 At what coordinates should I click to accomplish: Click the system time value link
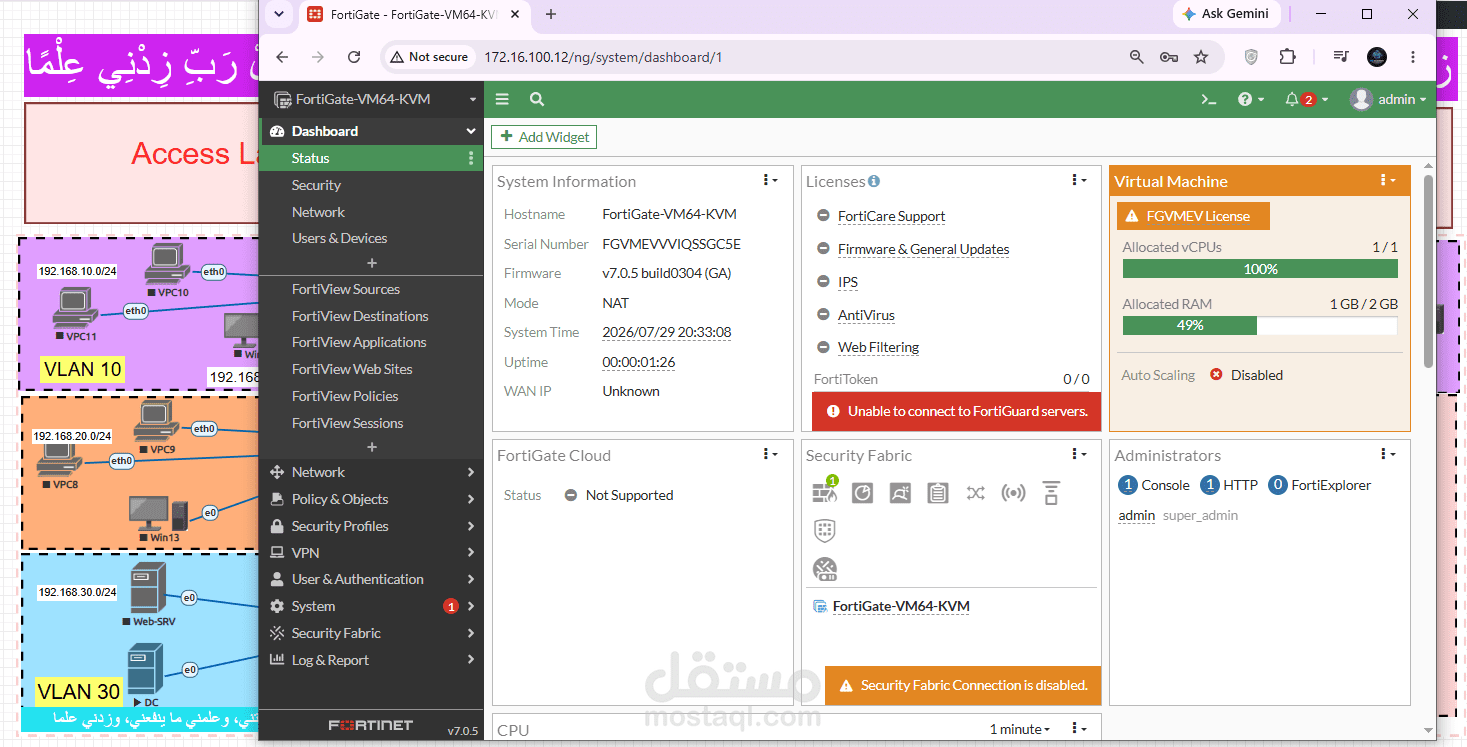[x=666, y=332]
